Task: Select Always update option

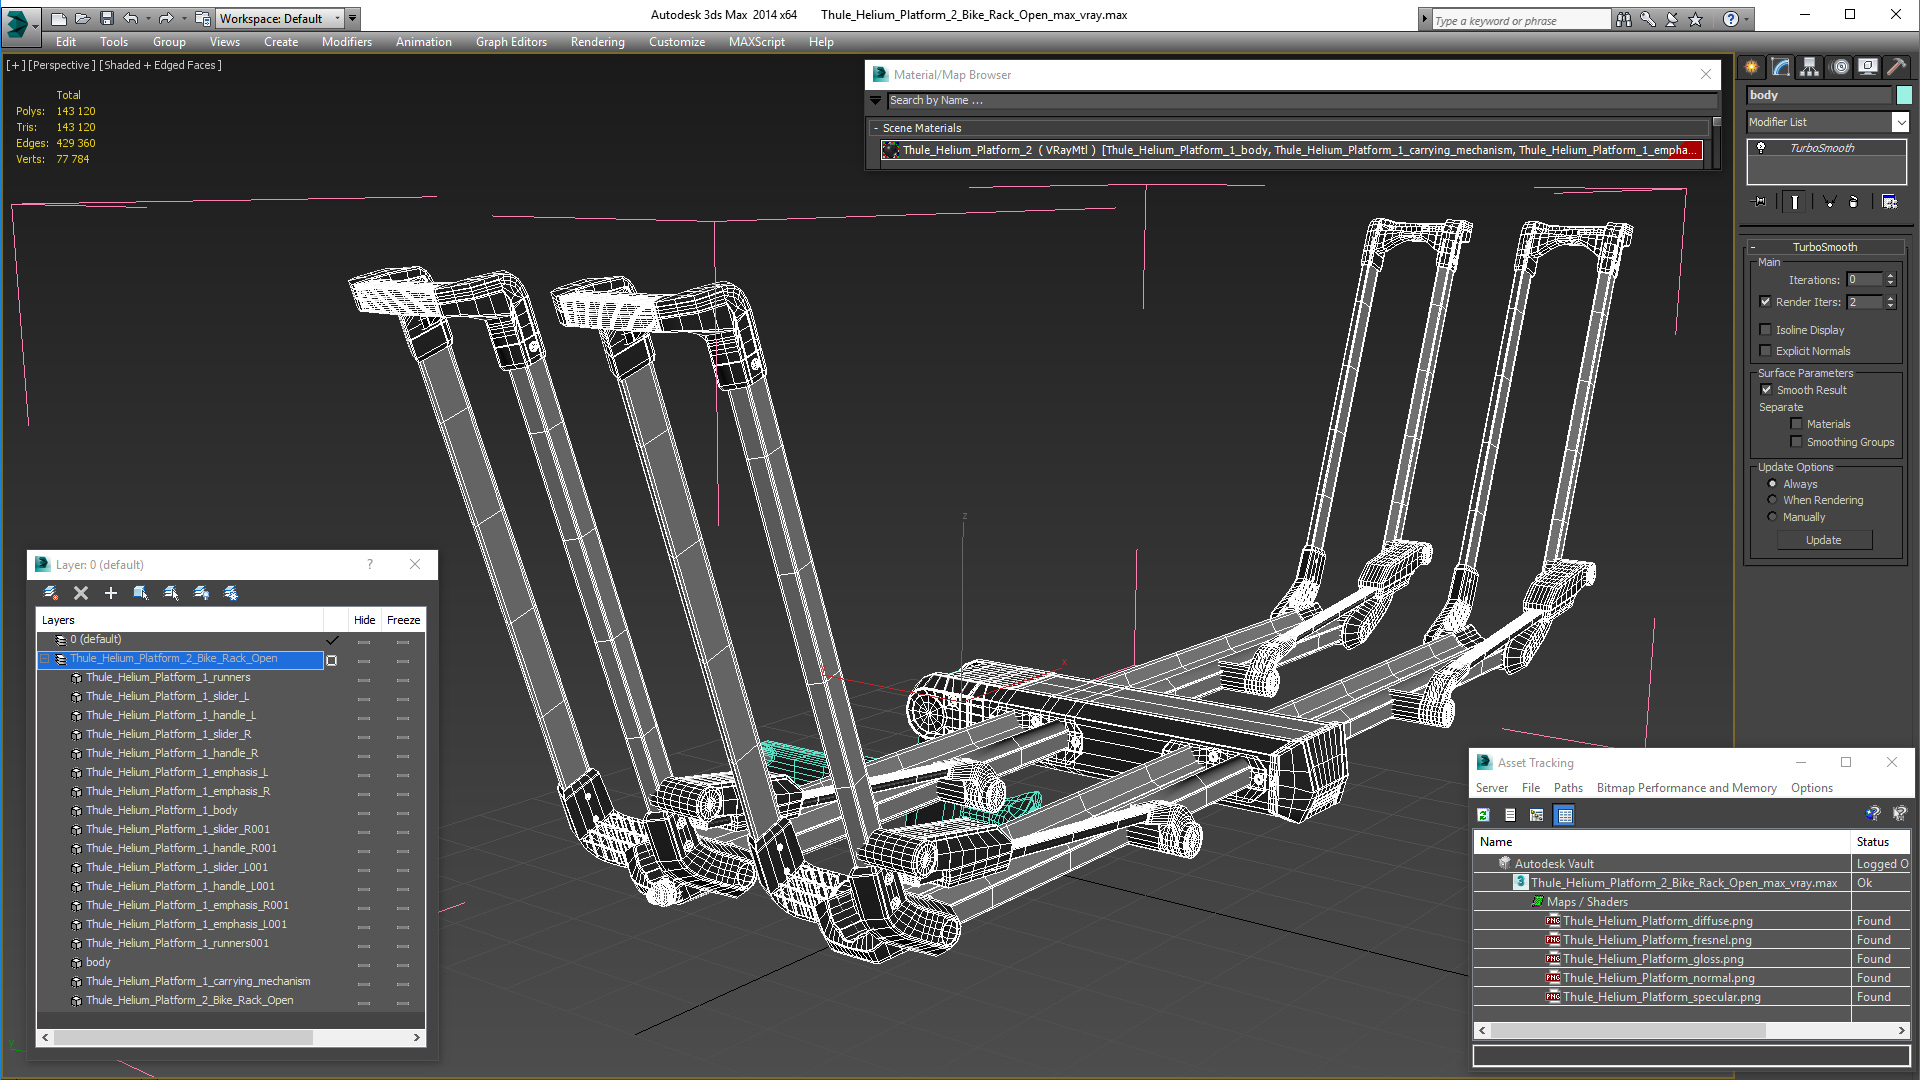Action: 1772,484
